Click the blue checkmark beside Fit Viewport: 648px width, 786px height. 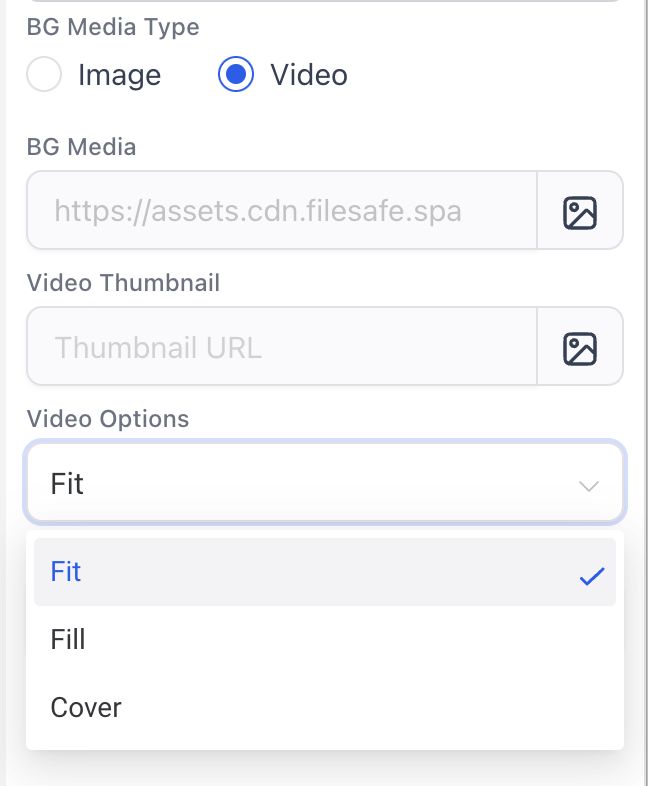592,575
